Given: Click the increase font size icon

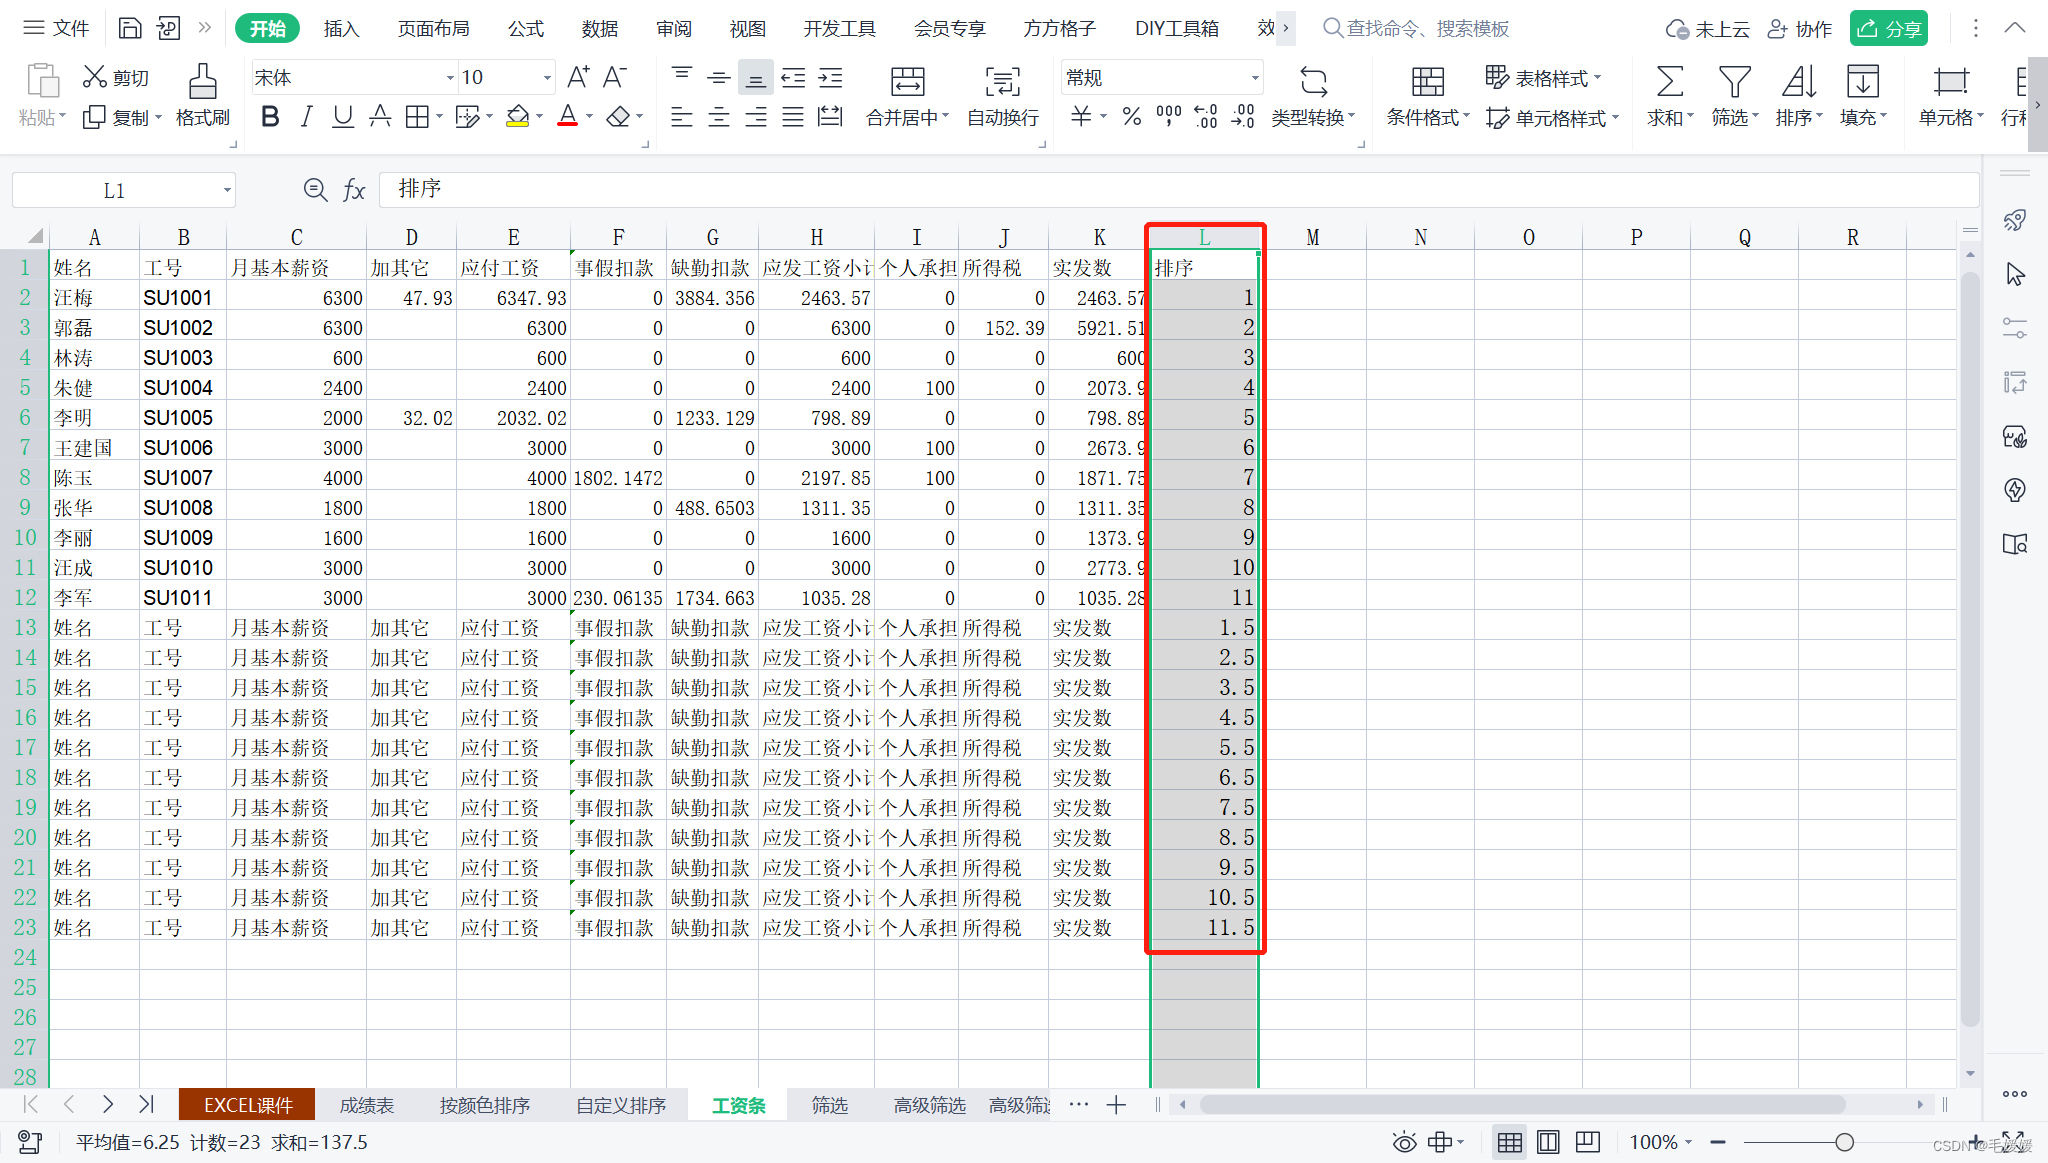Looking at the screenshot, I should pos(578,77).
